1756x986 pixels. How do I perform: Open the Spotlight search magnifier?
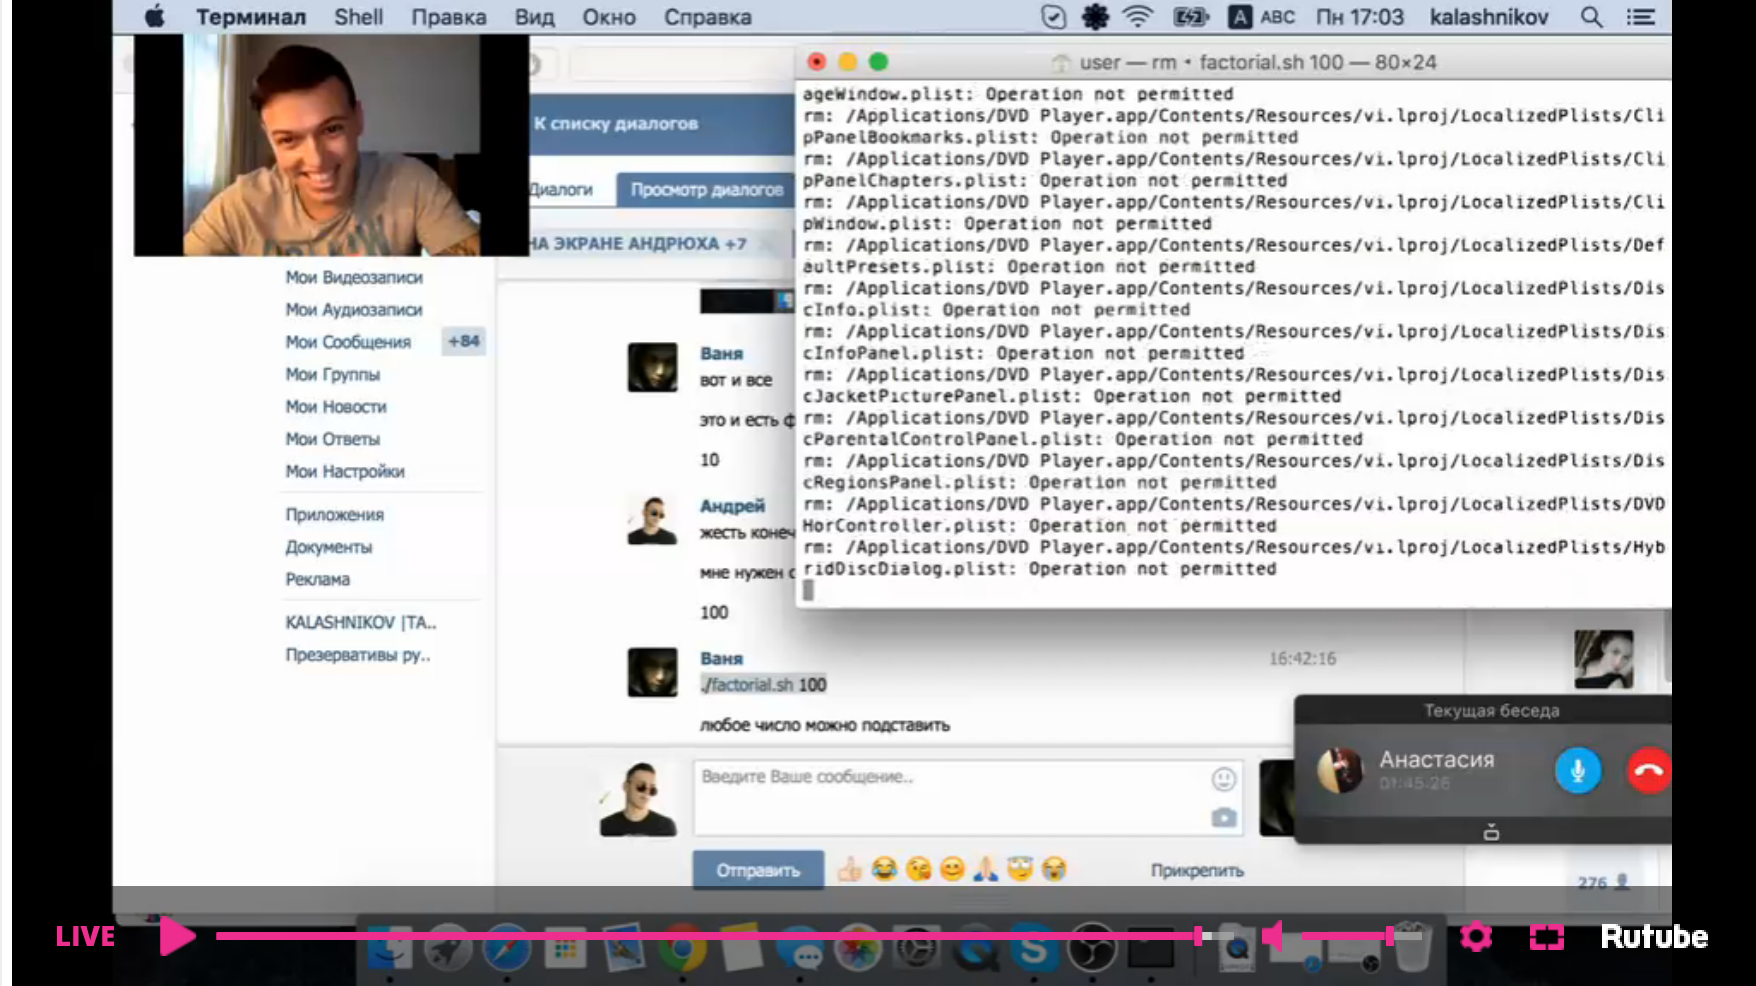(x=1591, y=17)
